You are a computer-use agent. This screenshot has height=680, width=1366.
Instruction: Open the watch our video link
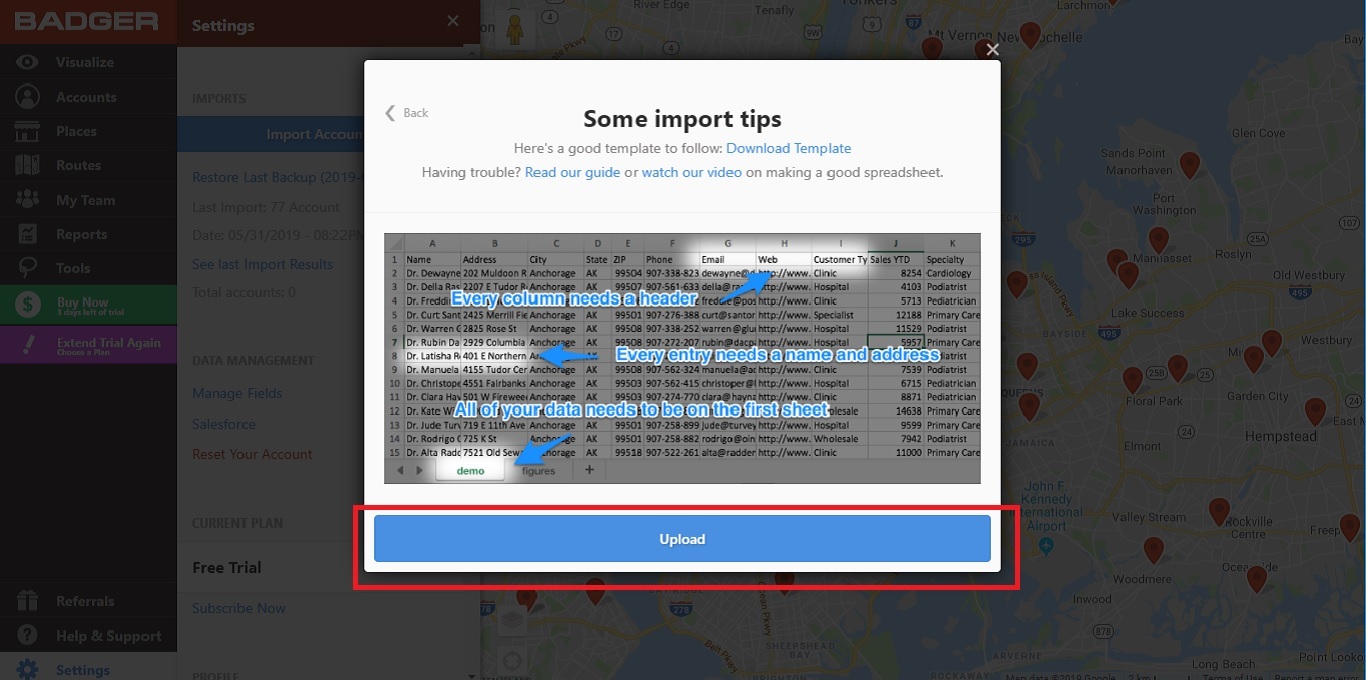tap(692, 172)
